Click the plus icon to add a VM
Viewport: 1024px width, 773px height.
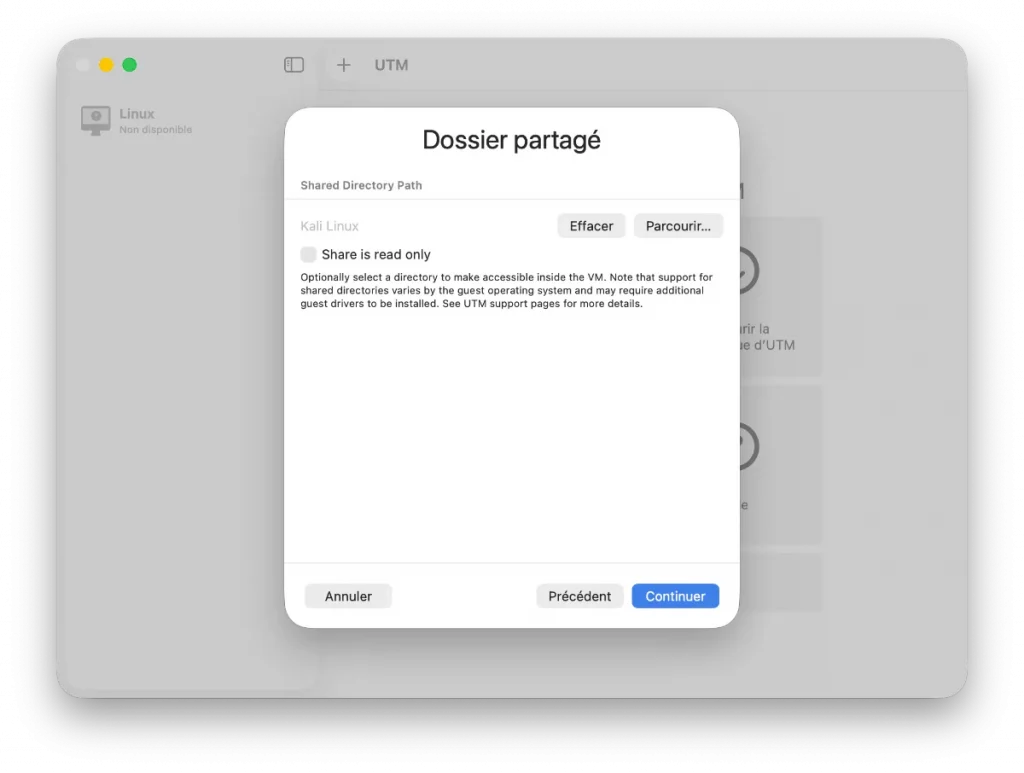tap(344, 65)
